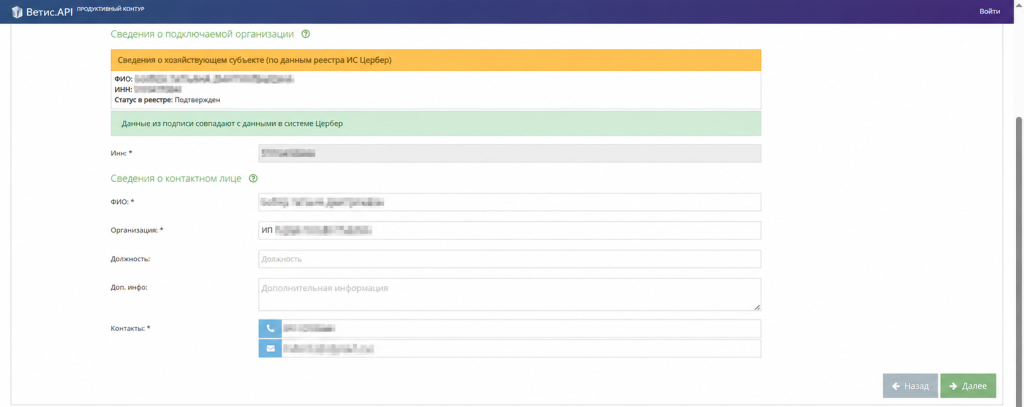Click the Ветис.API logo icon
1024x407 pixels.
pos(17,11)
